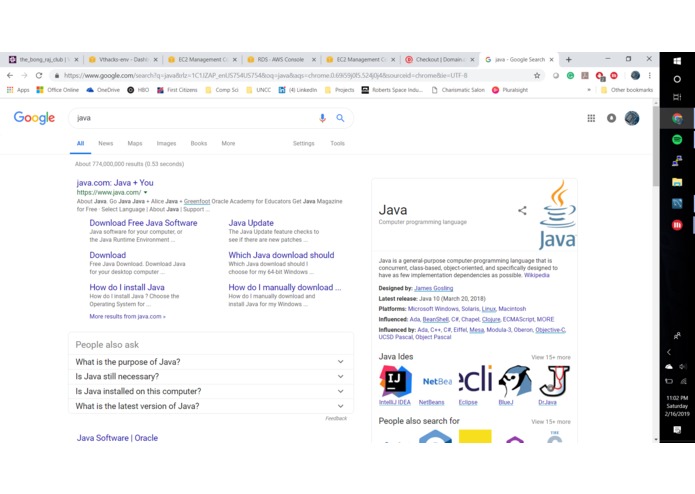The image size is (695, 494).
Task: Click the magnifier search button
Action: 340,118
